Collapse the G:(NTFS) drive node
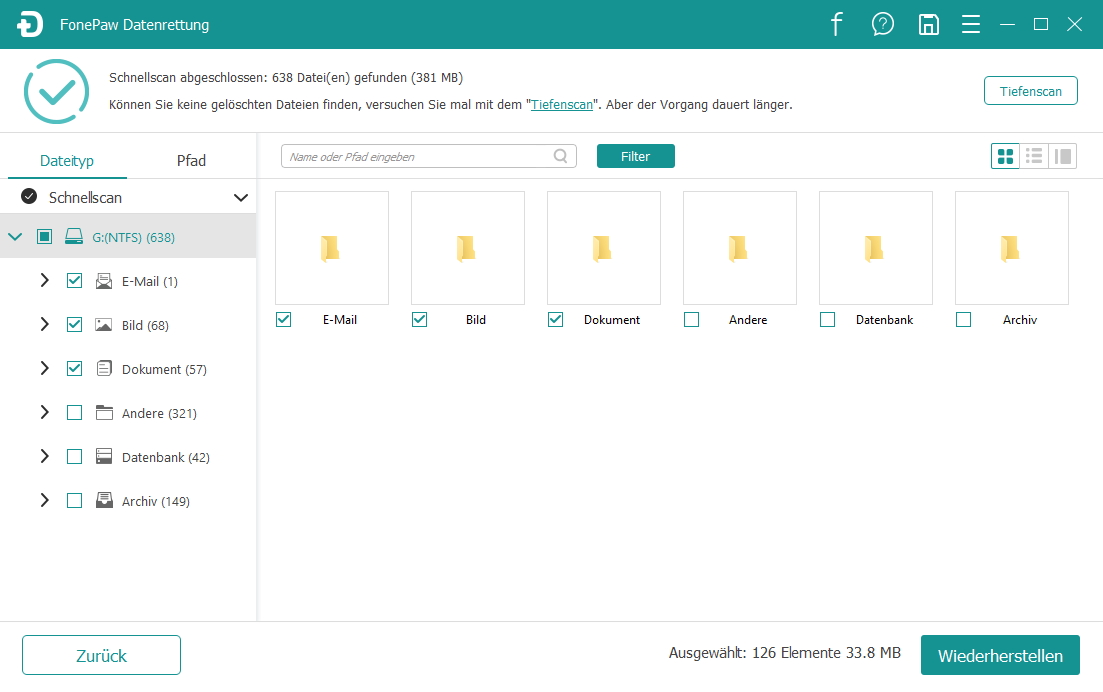The width and height of the screenshot is (1103, 692). (x=15, y=237)
